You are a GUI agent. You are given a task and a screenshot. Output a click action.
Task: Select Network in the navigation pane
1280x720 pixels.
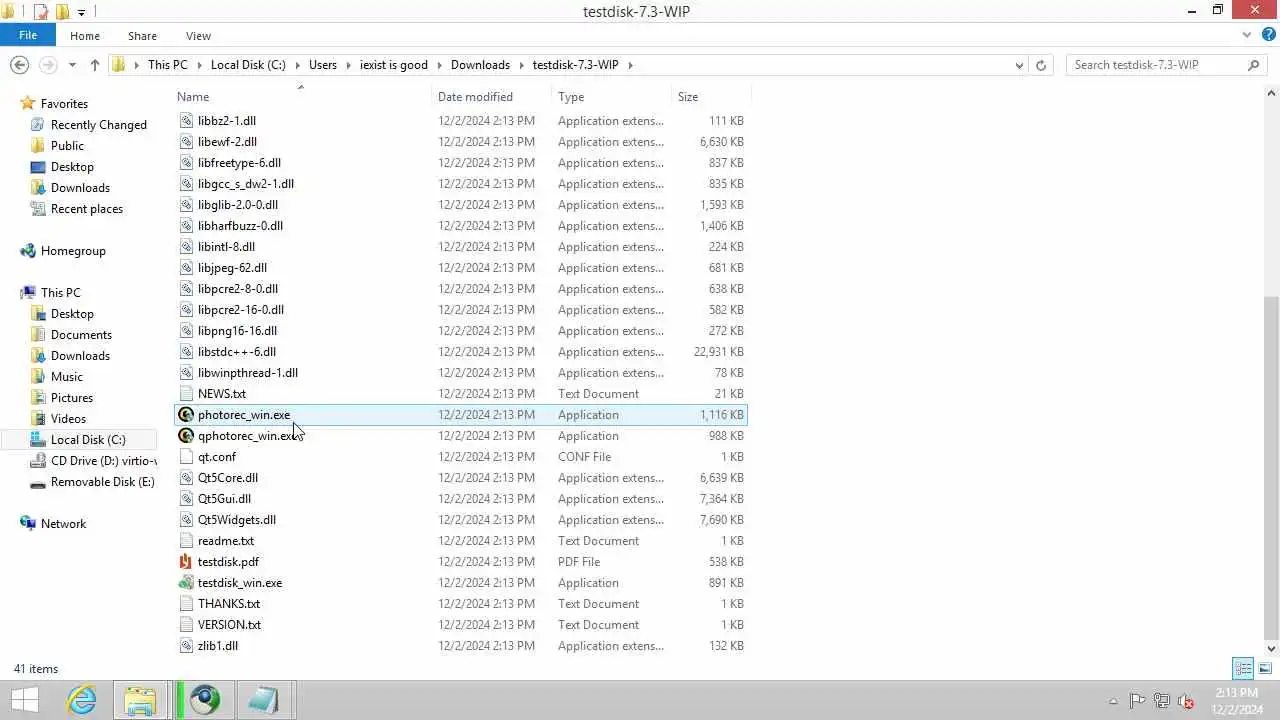63,524
